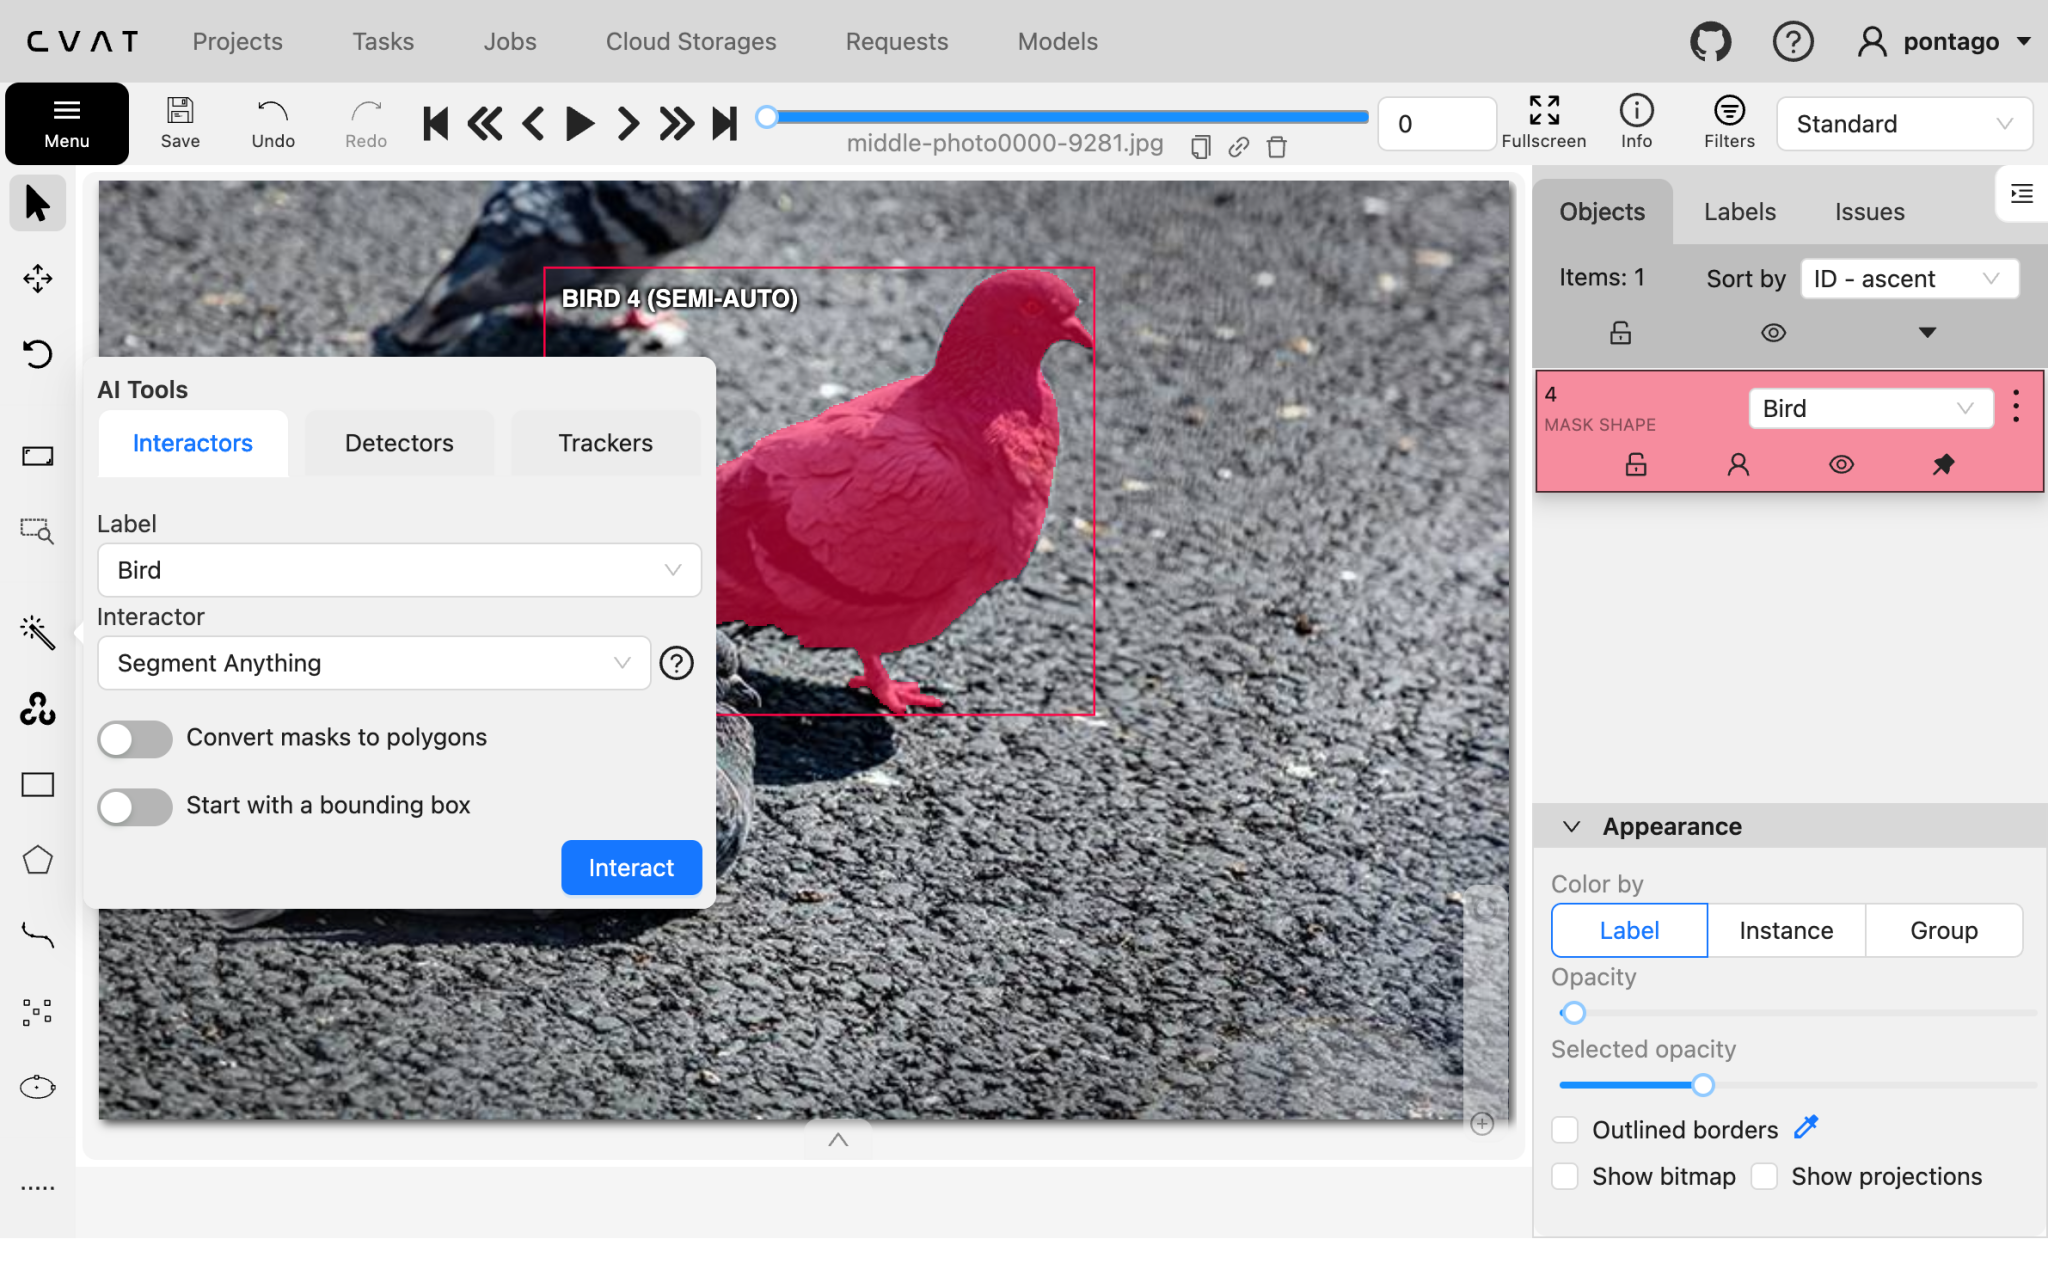Select the draw ellipse tool
2048x1288 pixels.
(x=37, y=1087)
